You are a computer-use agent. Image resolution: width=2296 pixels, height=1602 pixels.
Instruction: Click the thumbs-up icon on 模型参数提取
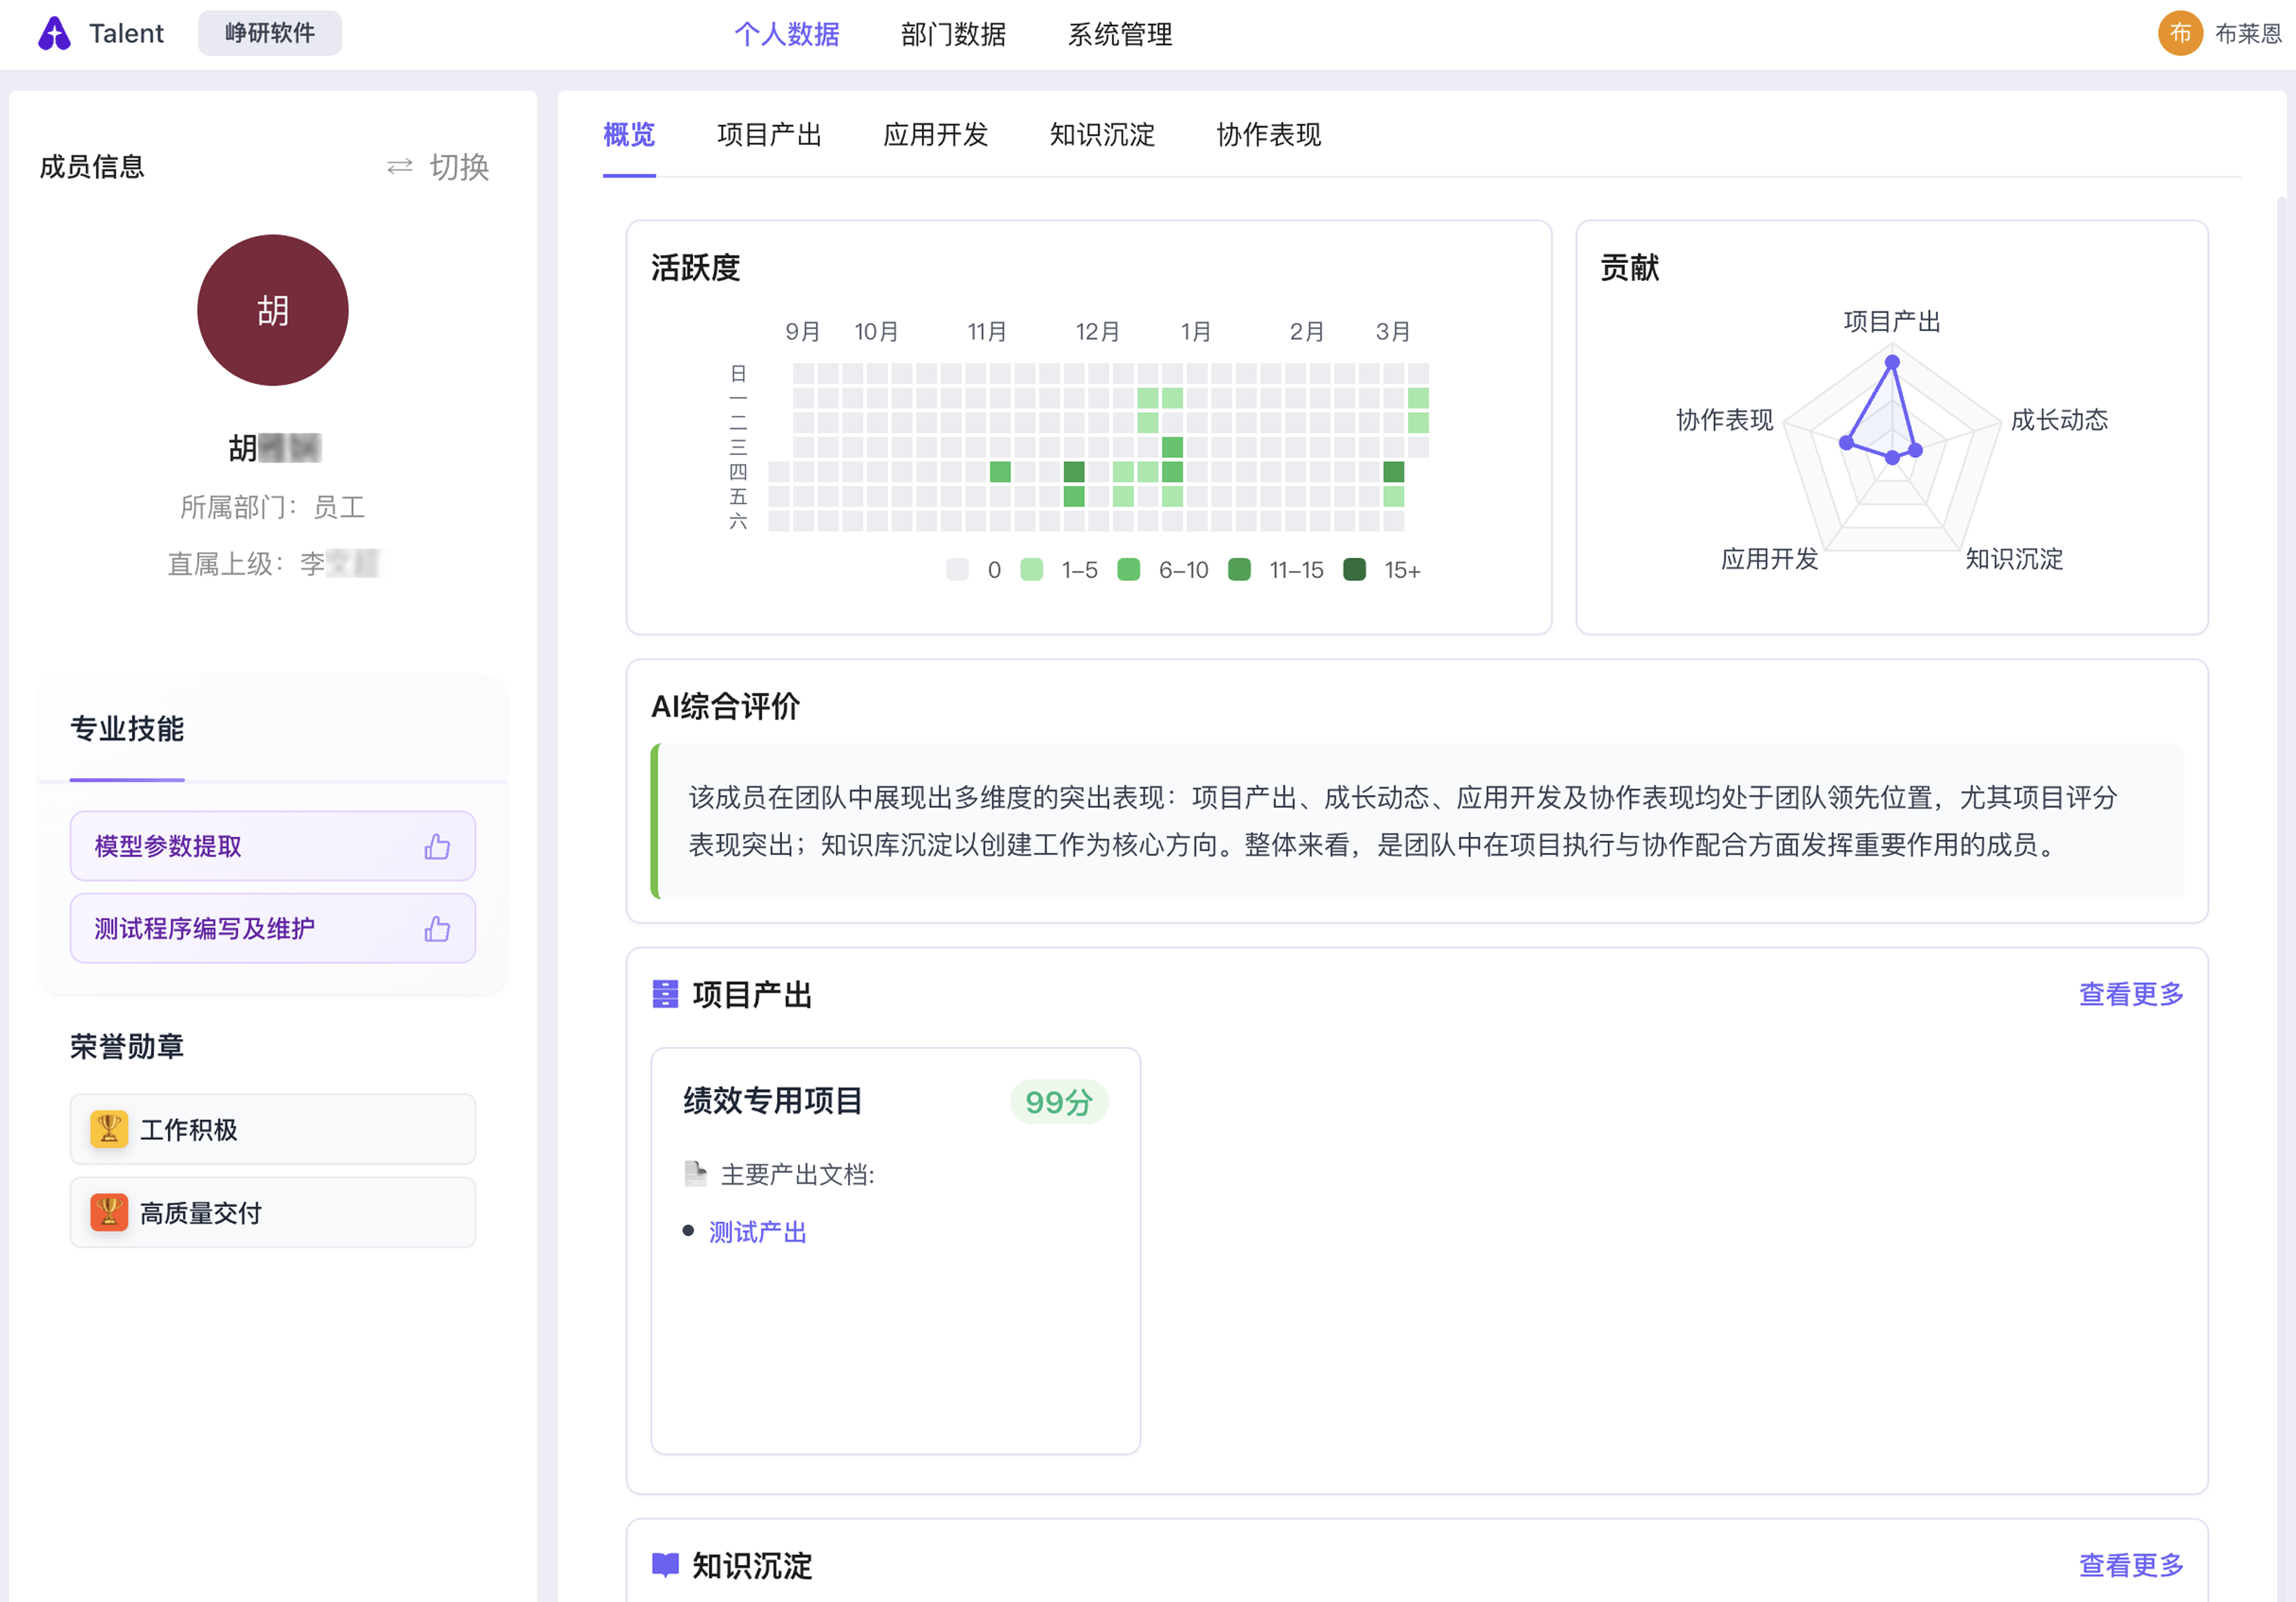click(x=437, y=847)
